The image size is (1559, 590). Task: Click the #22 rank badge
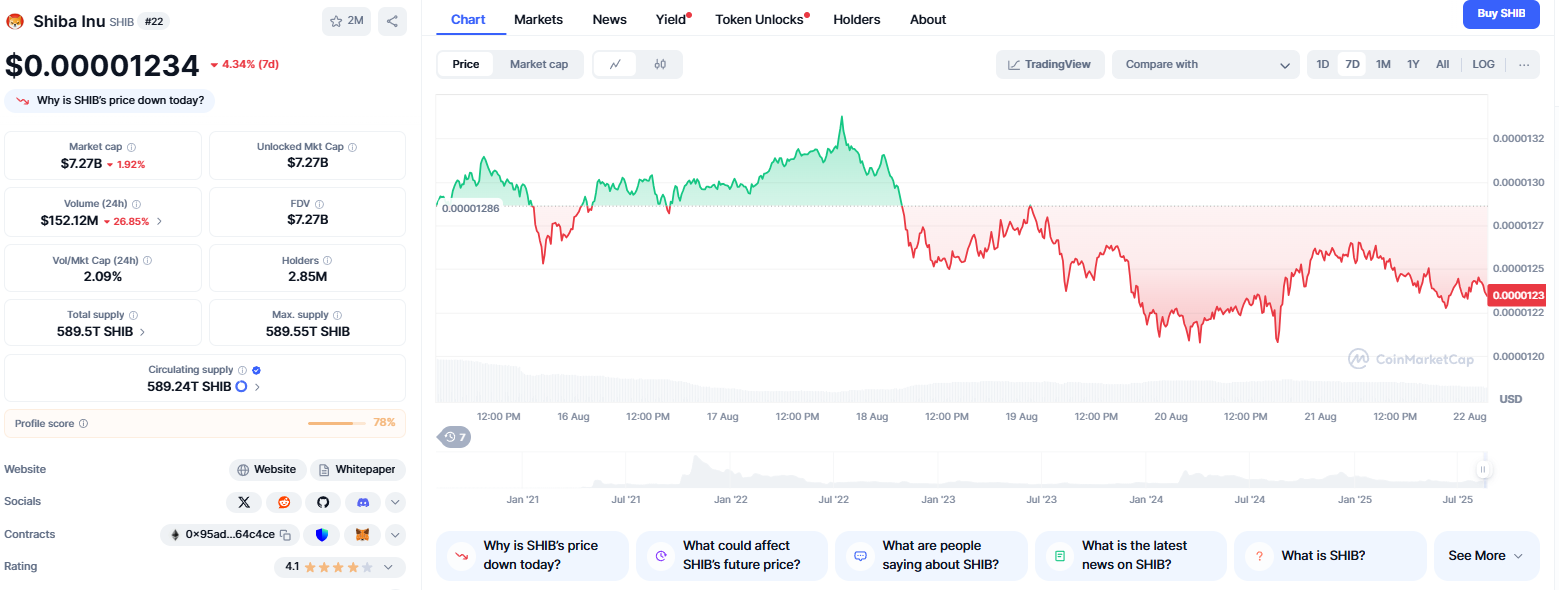pos(154,21)
